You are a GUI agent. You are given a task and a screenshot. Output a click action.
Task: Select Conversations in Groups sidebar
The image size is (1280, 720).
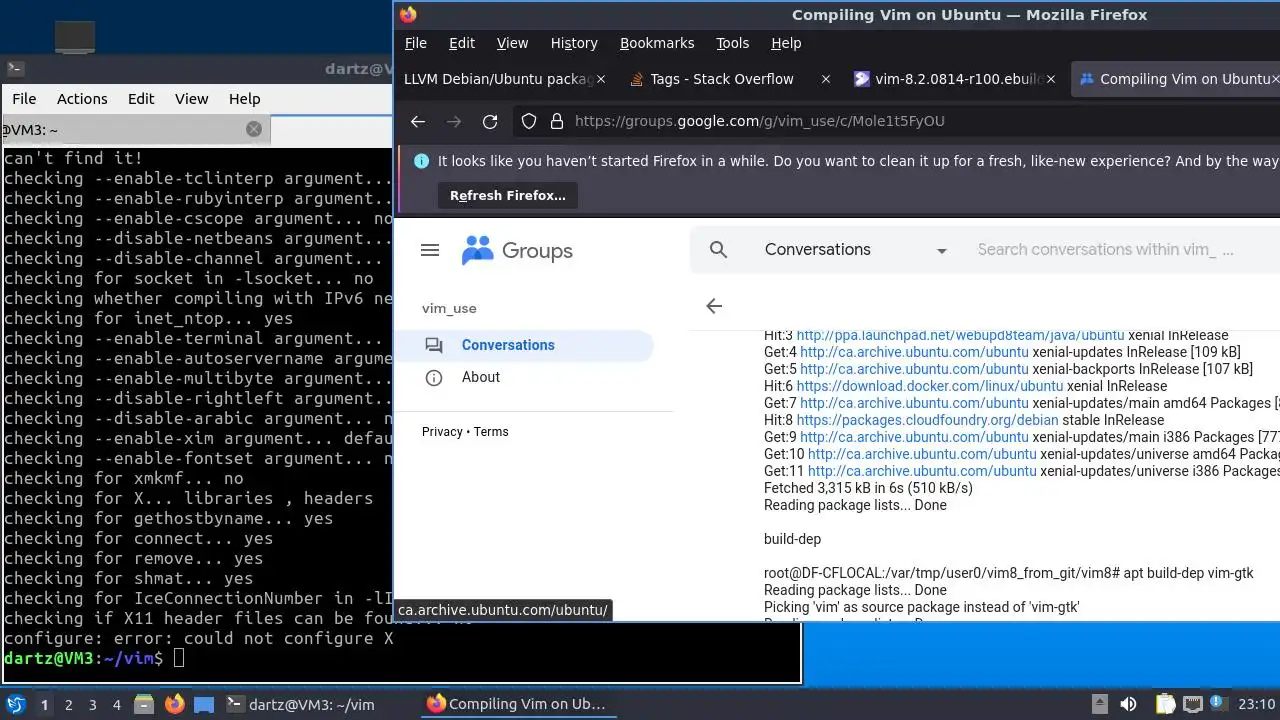click(x=526, y=345)
